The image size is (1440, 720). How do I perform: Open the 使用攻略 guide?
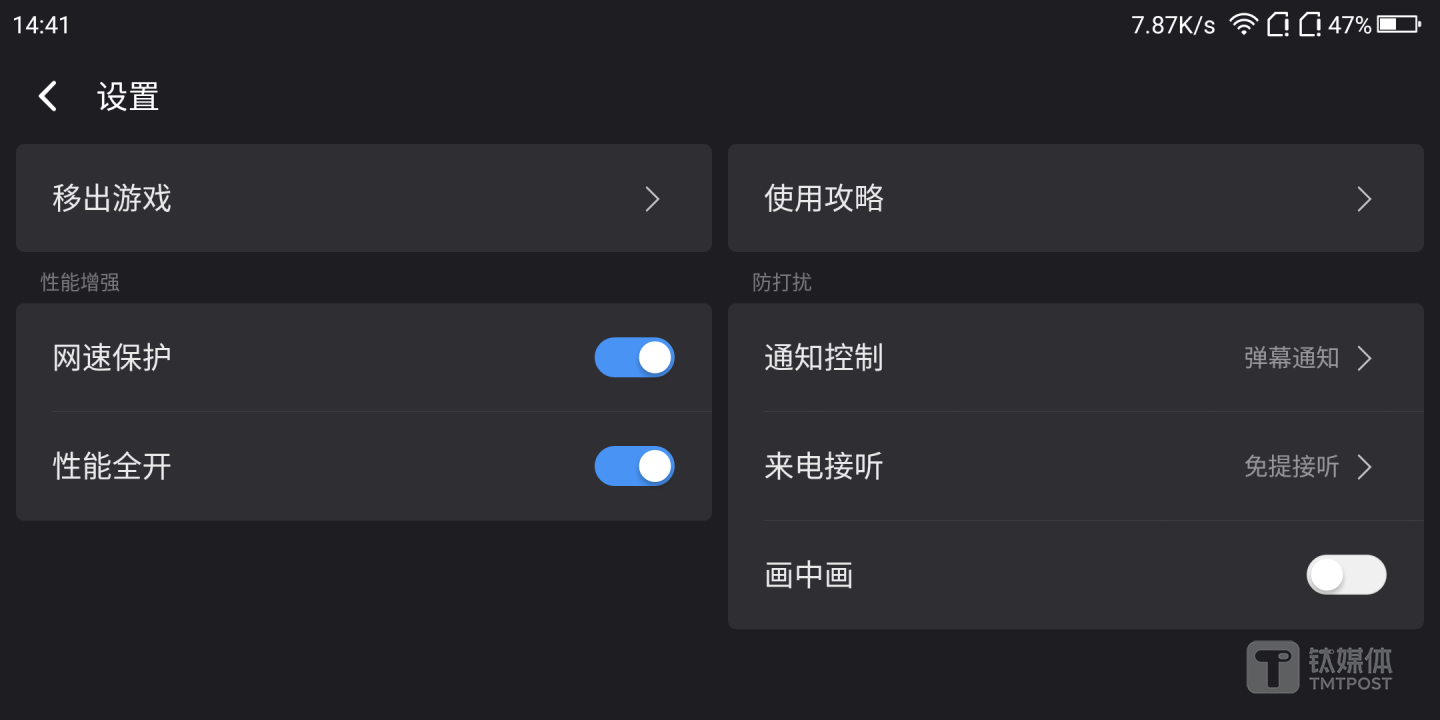[1076, 198]
